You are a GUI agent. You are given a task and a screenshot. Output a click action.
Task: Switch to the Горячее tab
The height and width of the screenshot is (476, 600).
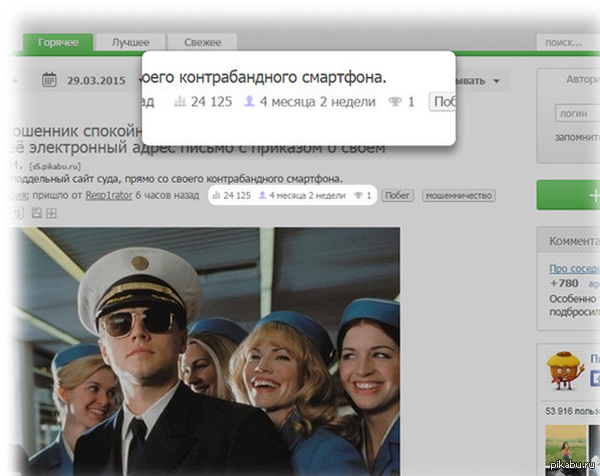(59, 42)
